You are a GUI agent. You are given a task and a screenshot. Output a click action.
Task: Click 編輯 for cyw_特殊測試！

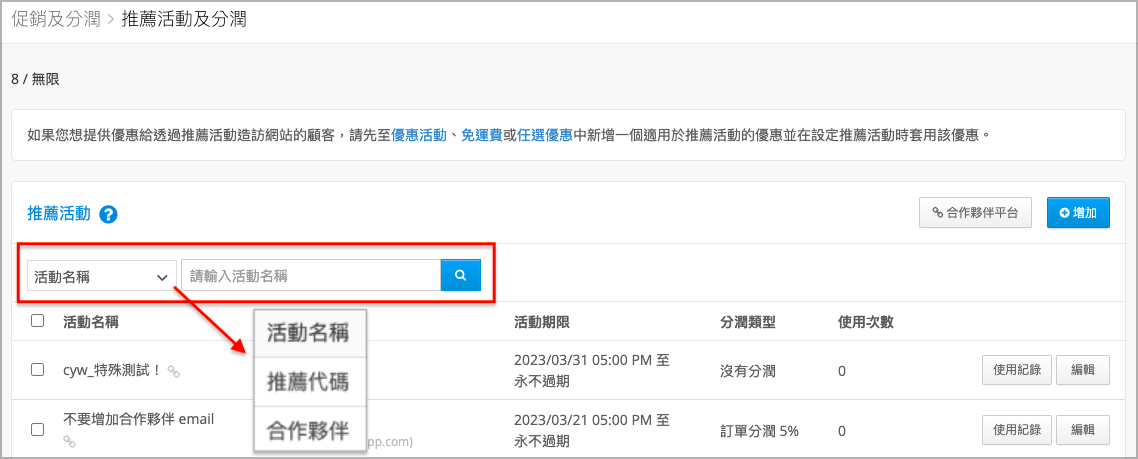pyautogui.click(x=1083, y=370)
